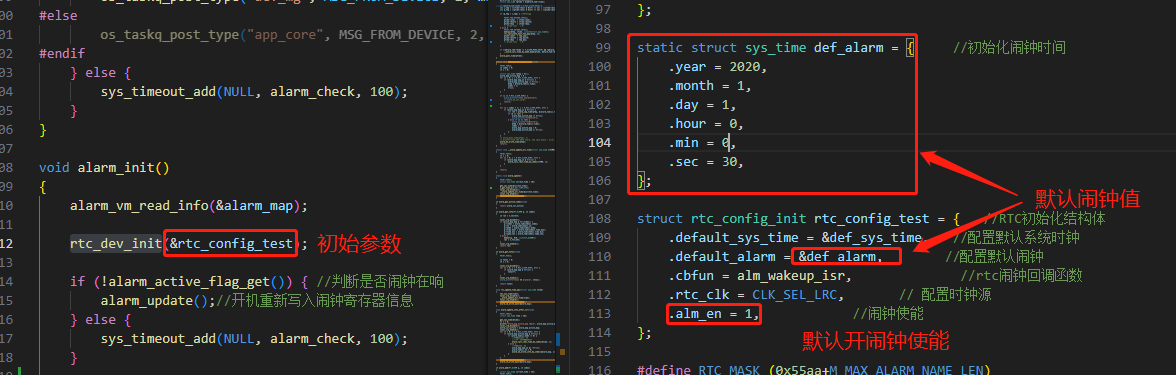Click the &rtc_config_test argument of rtc_dev_init
Viewport: 1176px width, 375px height.
232,243
